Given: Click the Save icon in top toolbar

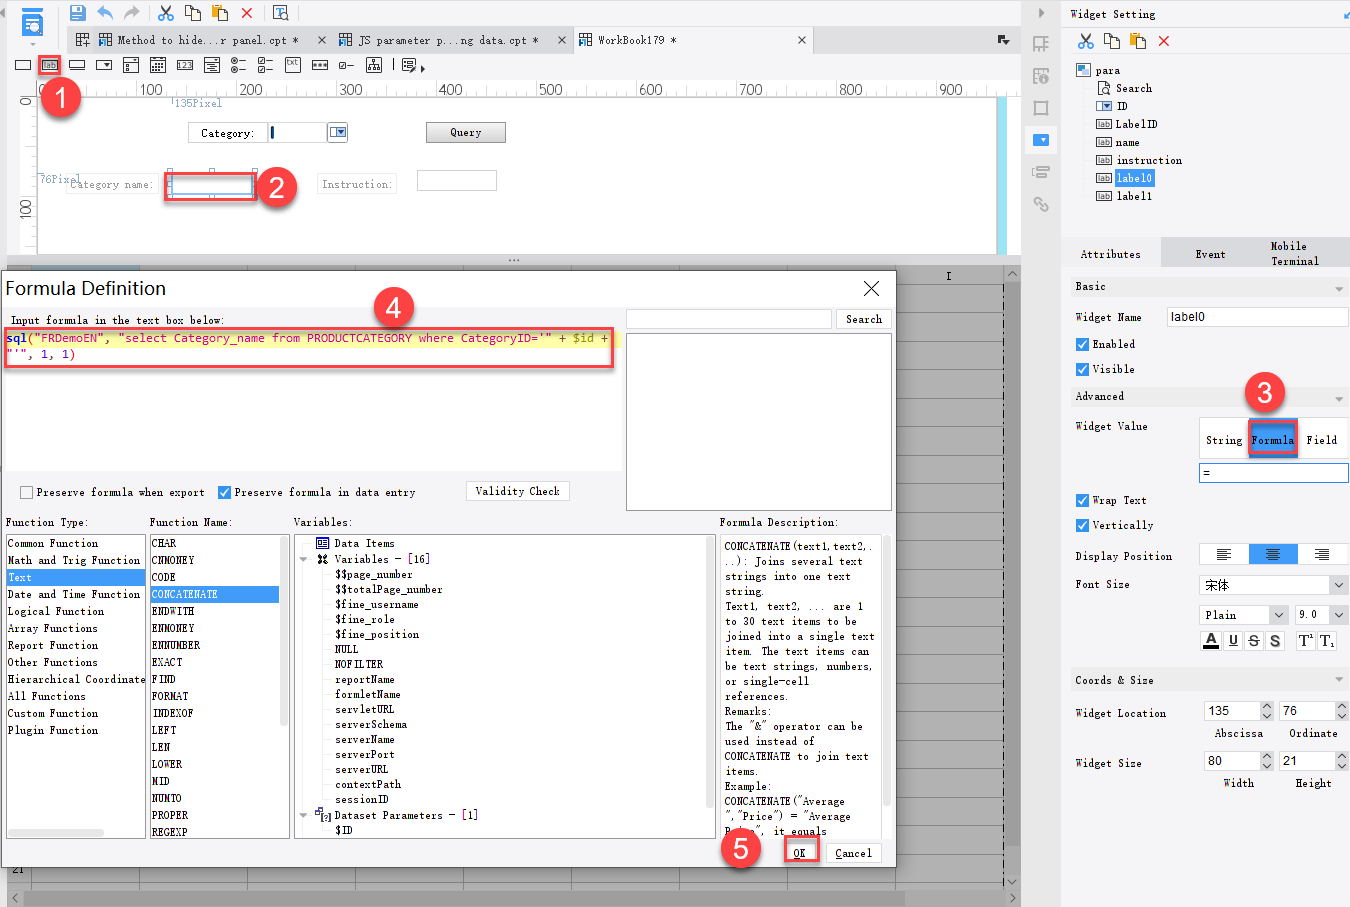Looking at the screenshot, I should point(78,13).
